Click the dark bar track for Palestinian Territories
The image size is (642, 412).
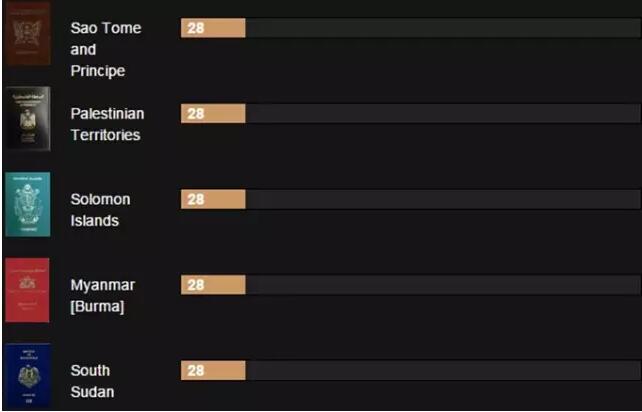click(440, 114)
